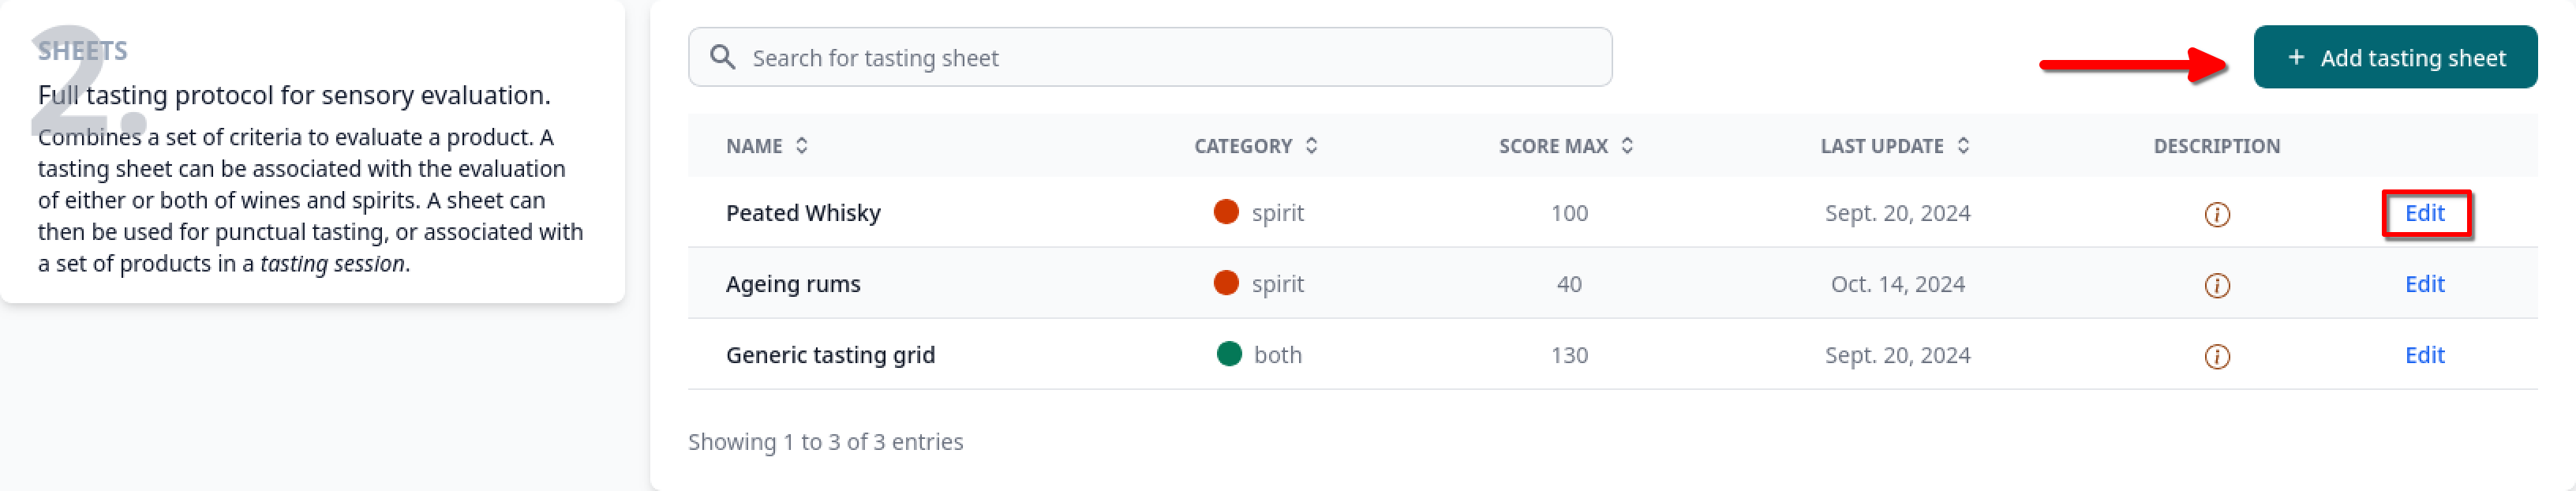Image resolution: width=2576 pixels, height=491 pixels.
Task: Select the Peated Whisky row name
Action: coord(803,213)
